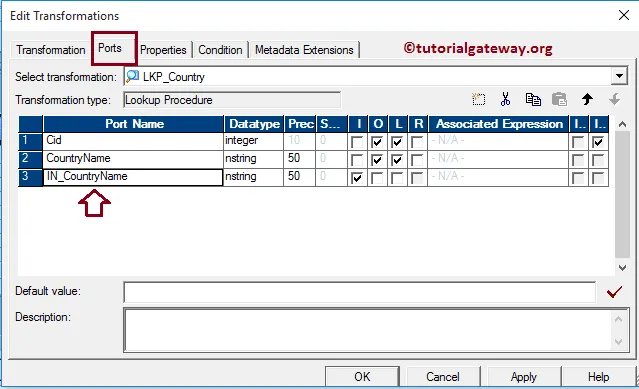The width and height of the screenshot is (639, 389).
Task: Select row header number 1
Action: coord(31,141)
